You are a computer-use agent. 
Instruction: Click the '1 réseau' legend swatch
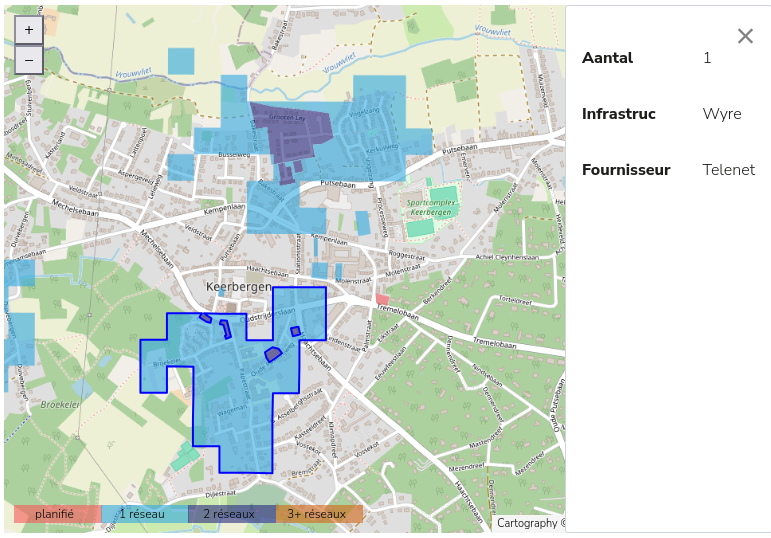(x=145, y=514)
